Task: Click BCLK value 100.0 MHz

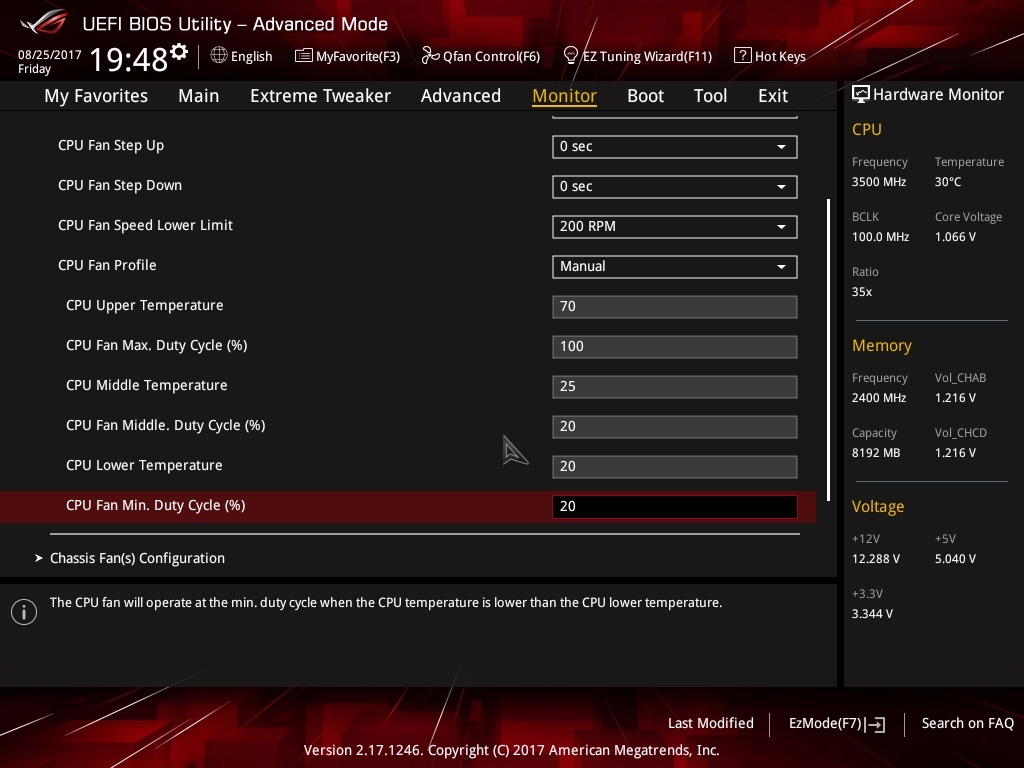Action: click(x=880, y=237)
